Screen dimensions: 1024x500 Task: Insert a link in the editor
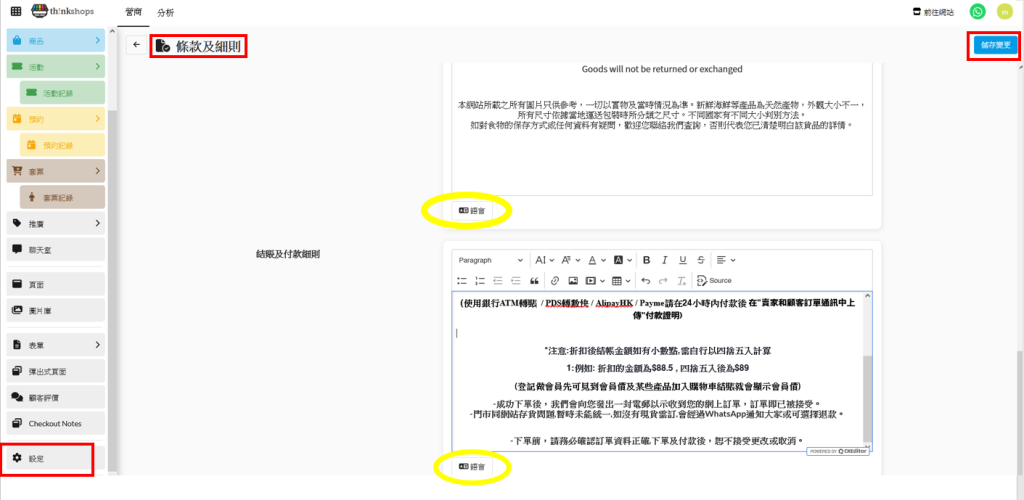click(x=554, y=280)
